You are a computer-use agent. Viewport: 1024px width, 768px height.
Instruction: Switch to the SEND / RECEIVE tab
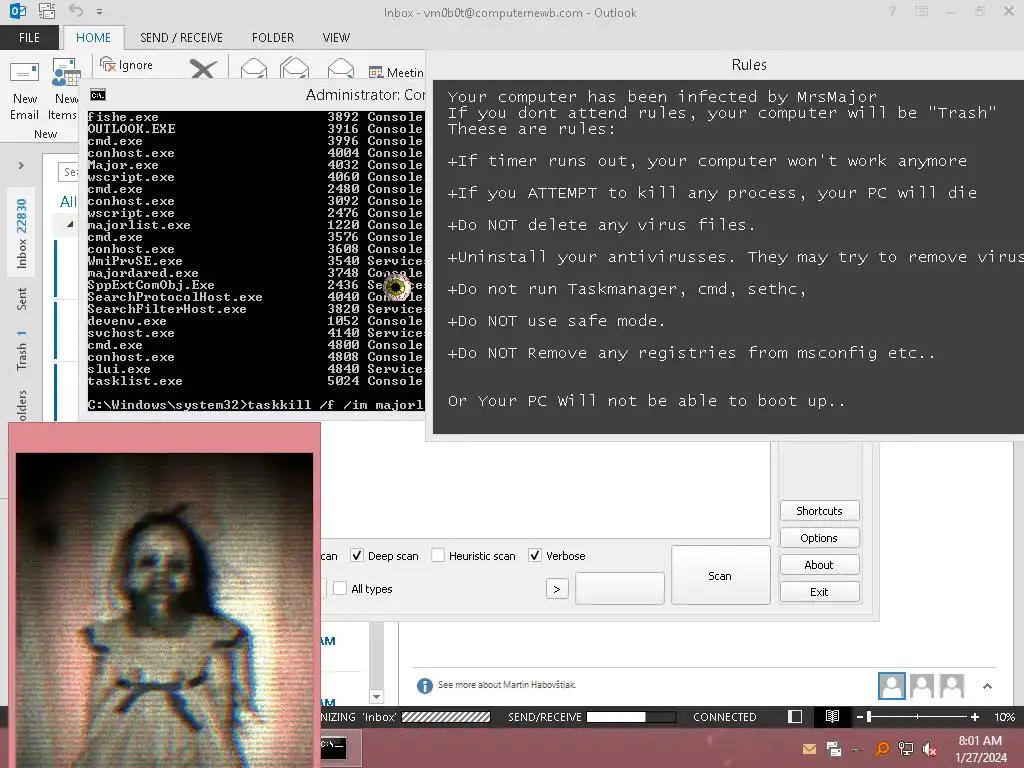182,37
